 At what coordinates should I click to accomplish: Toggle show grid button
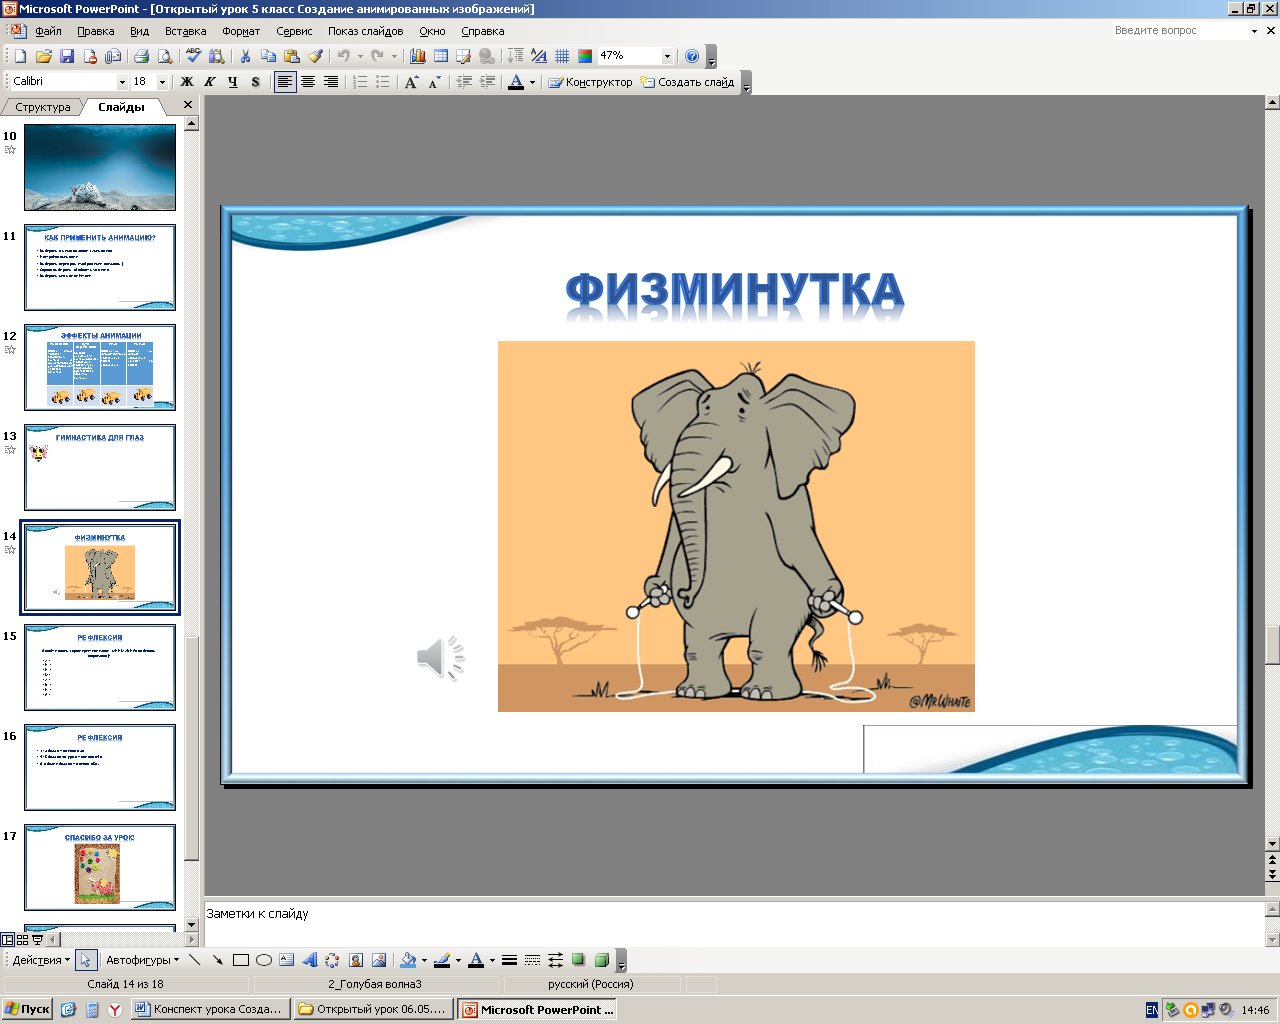coord(562,56)
